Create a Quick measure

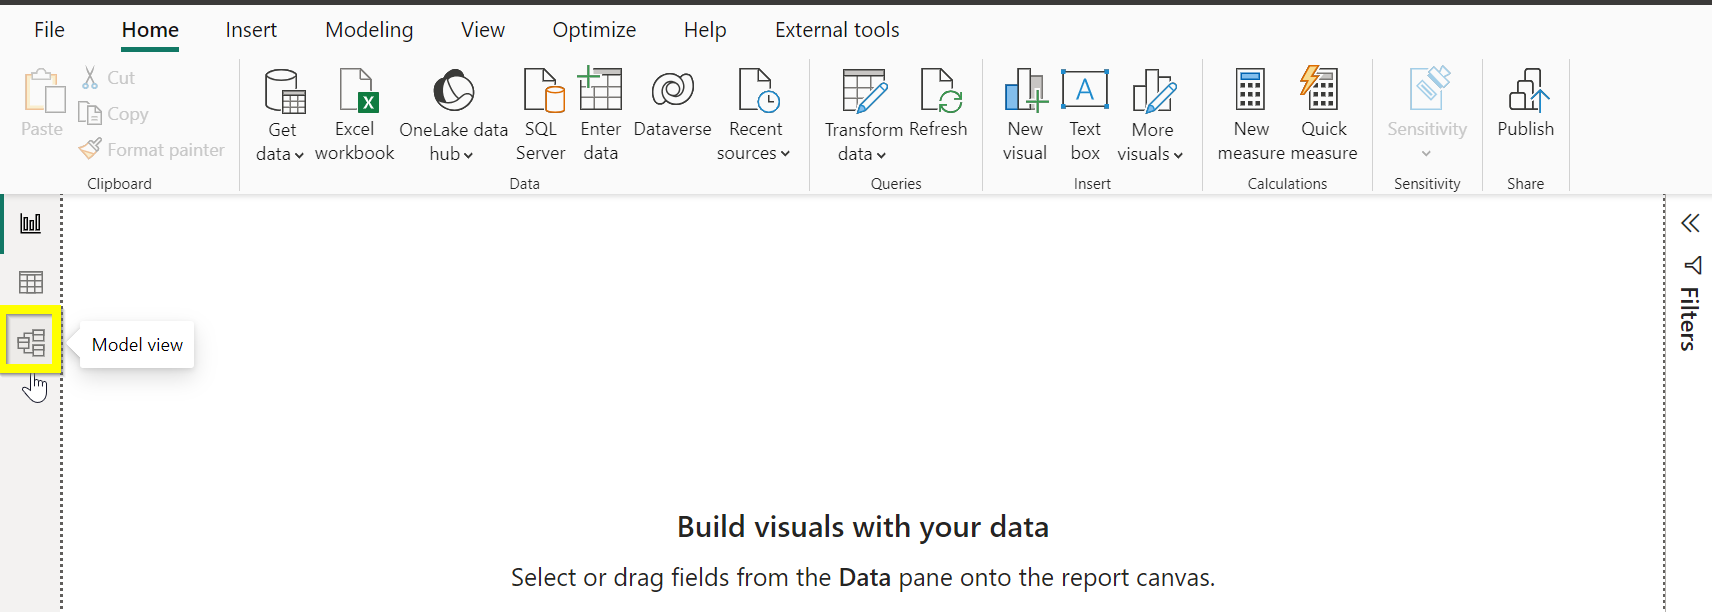1324,115
